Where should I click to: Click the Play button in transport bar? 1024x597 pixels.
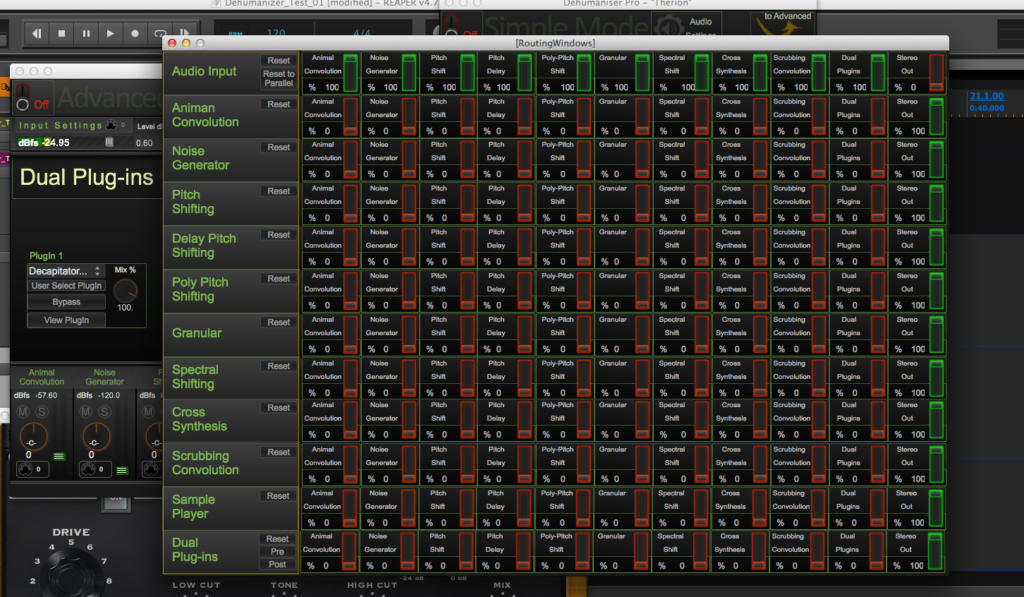coord(110,34)
